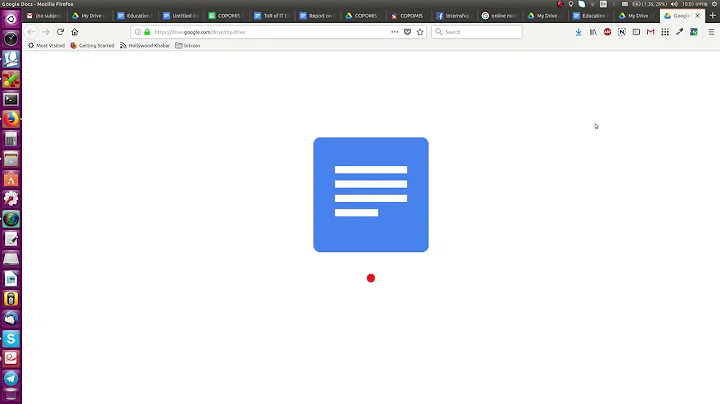720x404 pixels.
Task: Click Firefox icon in the Ubuntu dock
Action: tap(11, 119)
